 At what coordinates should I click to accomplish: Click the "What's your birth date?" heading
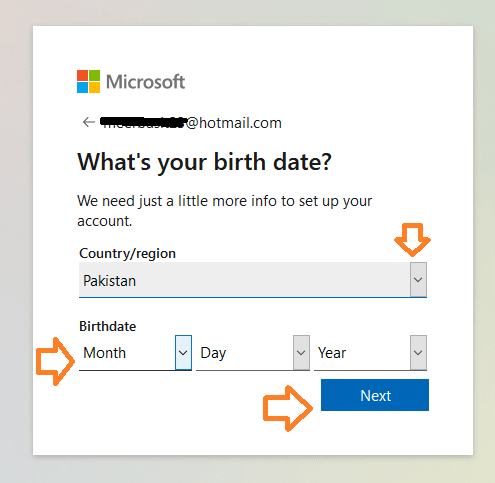click(204, 162)
